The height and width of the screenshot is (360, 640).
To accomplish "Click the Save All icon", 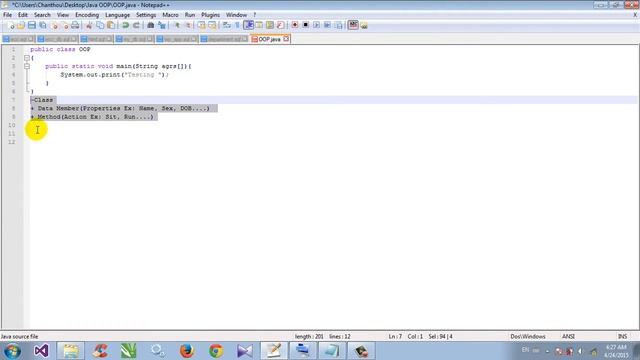I will pyautogui.click(x=42, y=25).
